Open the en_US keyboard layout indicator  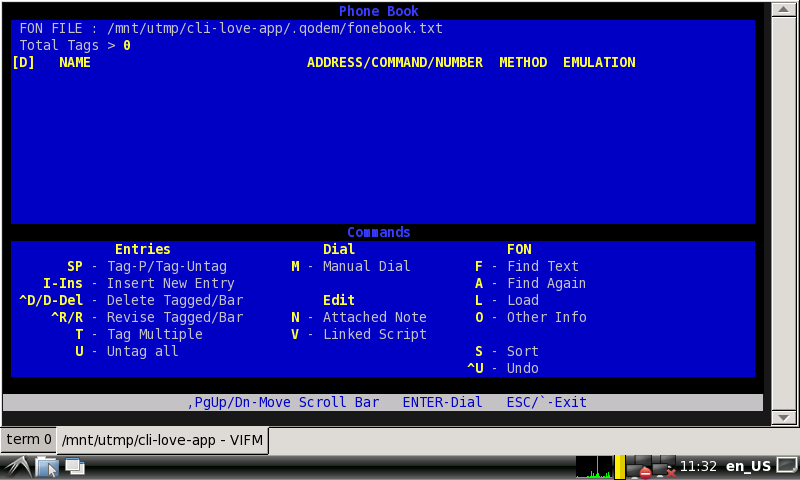[x=748, y=466]
